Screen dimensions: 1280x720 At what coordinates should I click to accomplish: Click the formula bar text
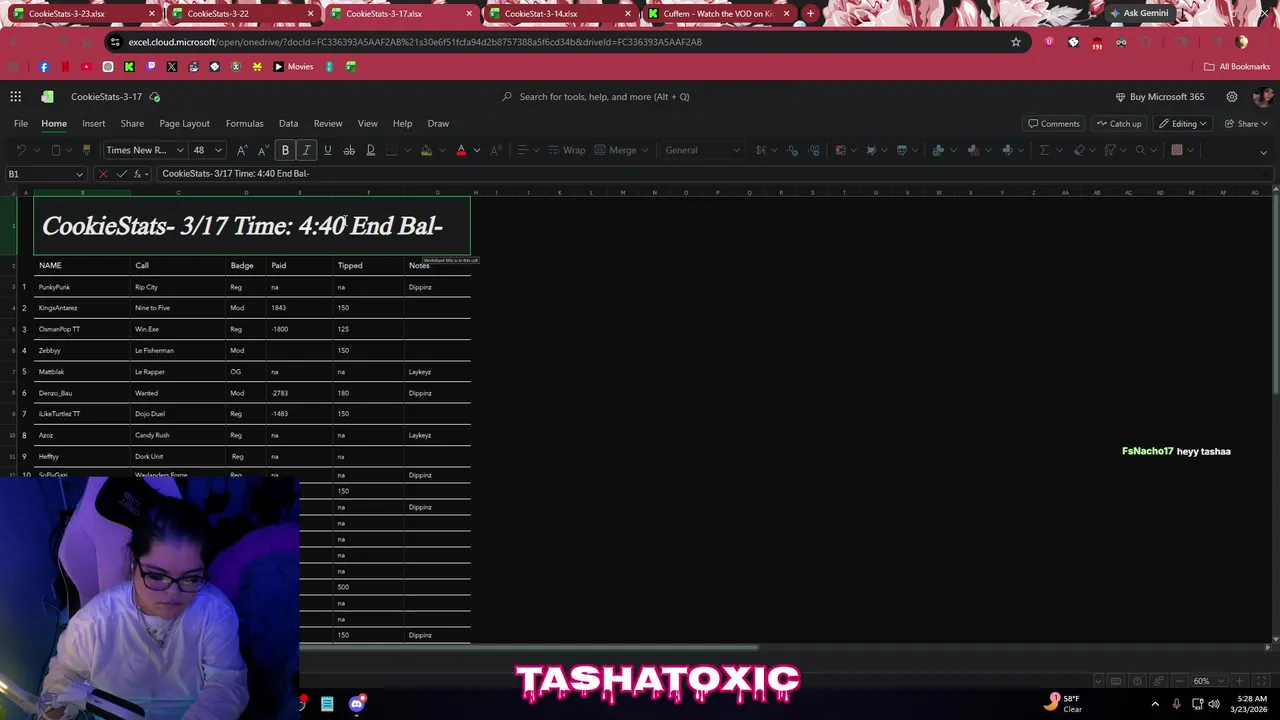click(236, 174)
